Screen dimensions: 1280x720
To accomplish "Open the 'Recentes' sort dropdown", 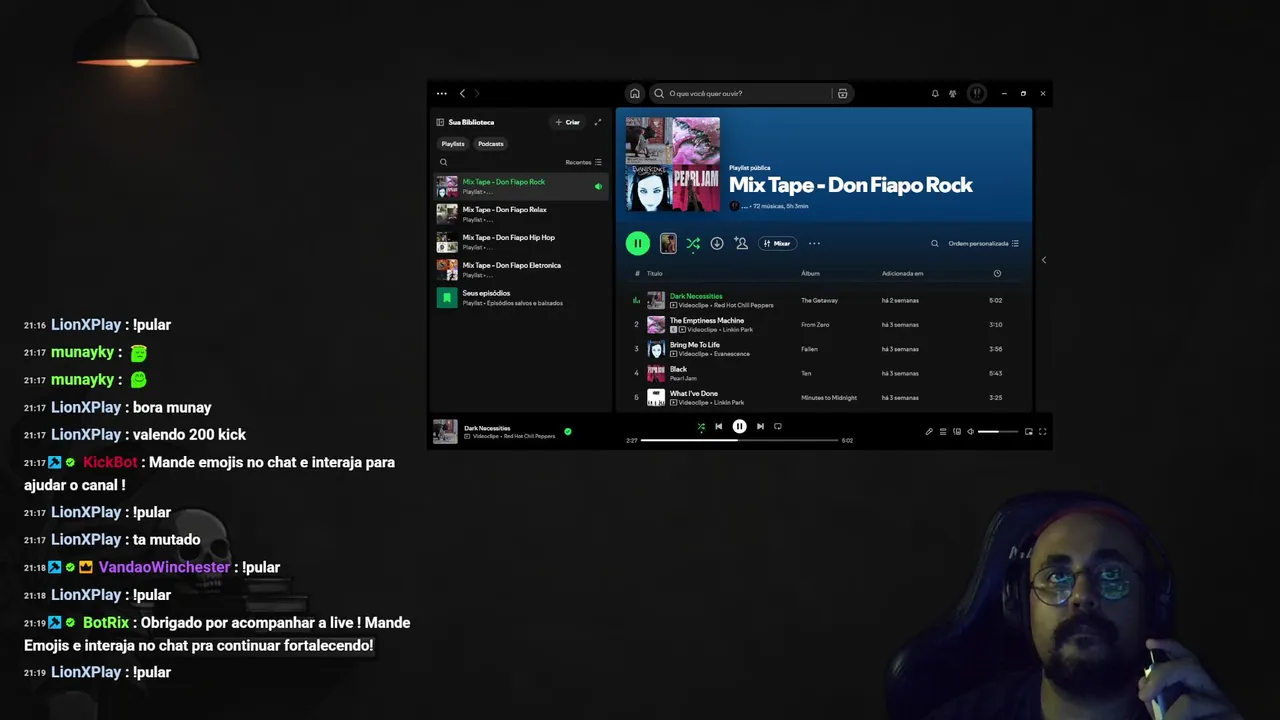I will point(584,162).
